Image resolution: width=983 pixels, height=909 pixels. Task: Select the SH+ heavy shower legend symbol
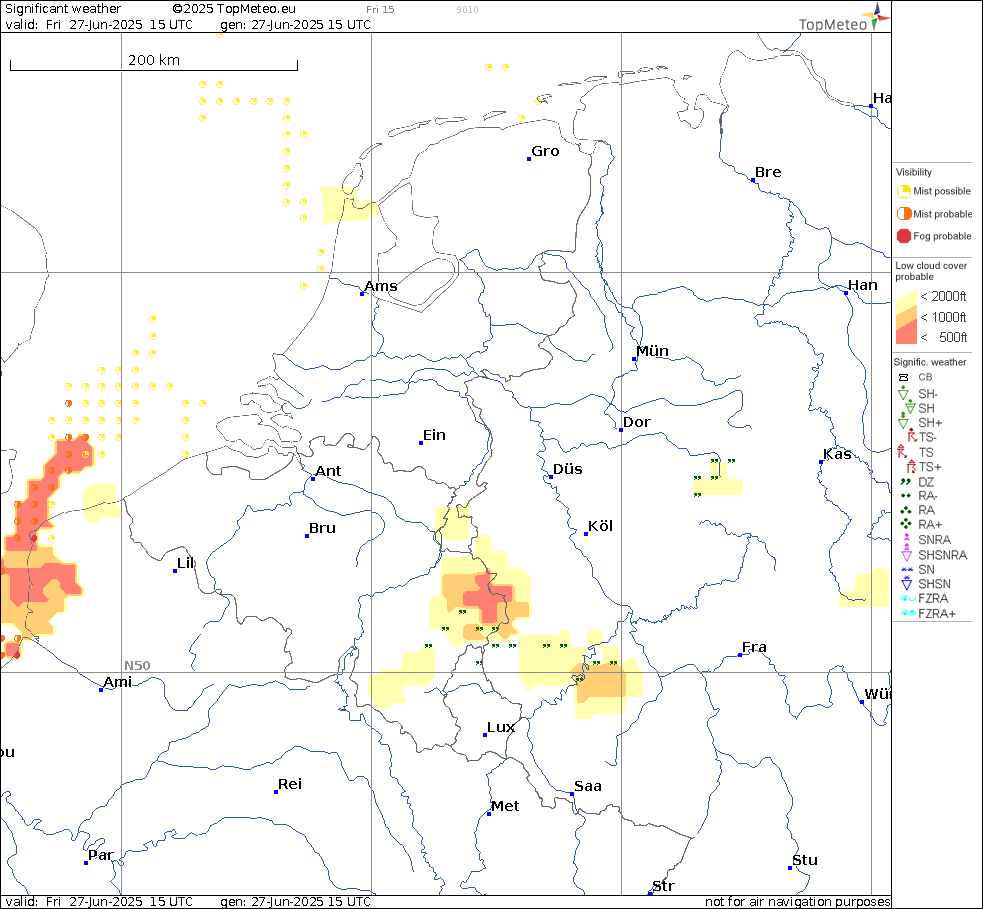pyautogui.click(x=903, y=421)
